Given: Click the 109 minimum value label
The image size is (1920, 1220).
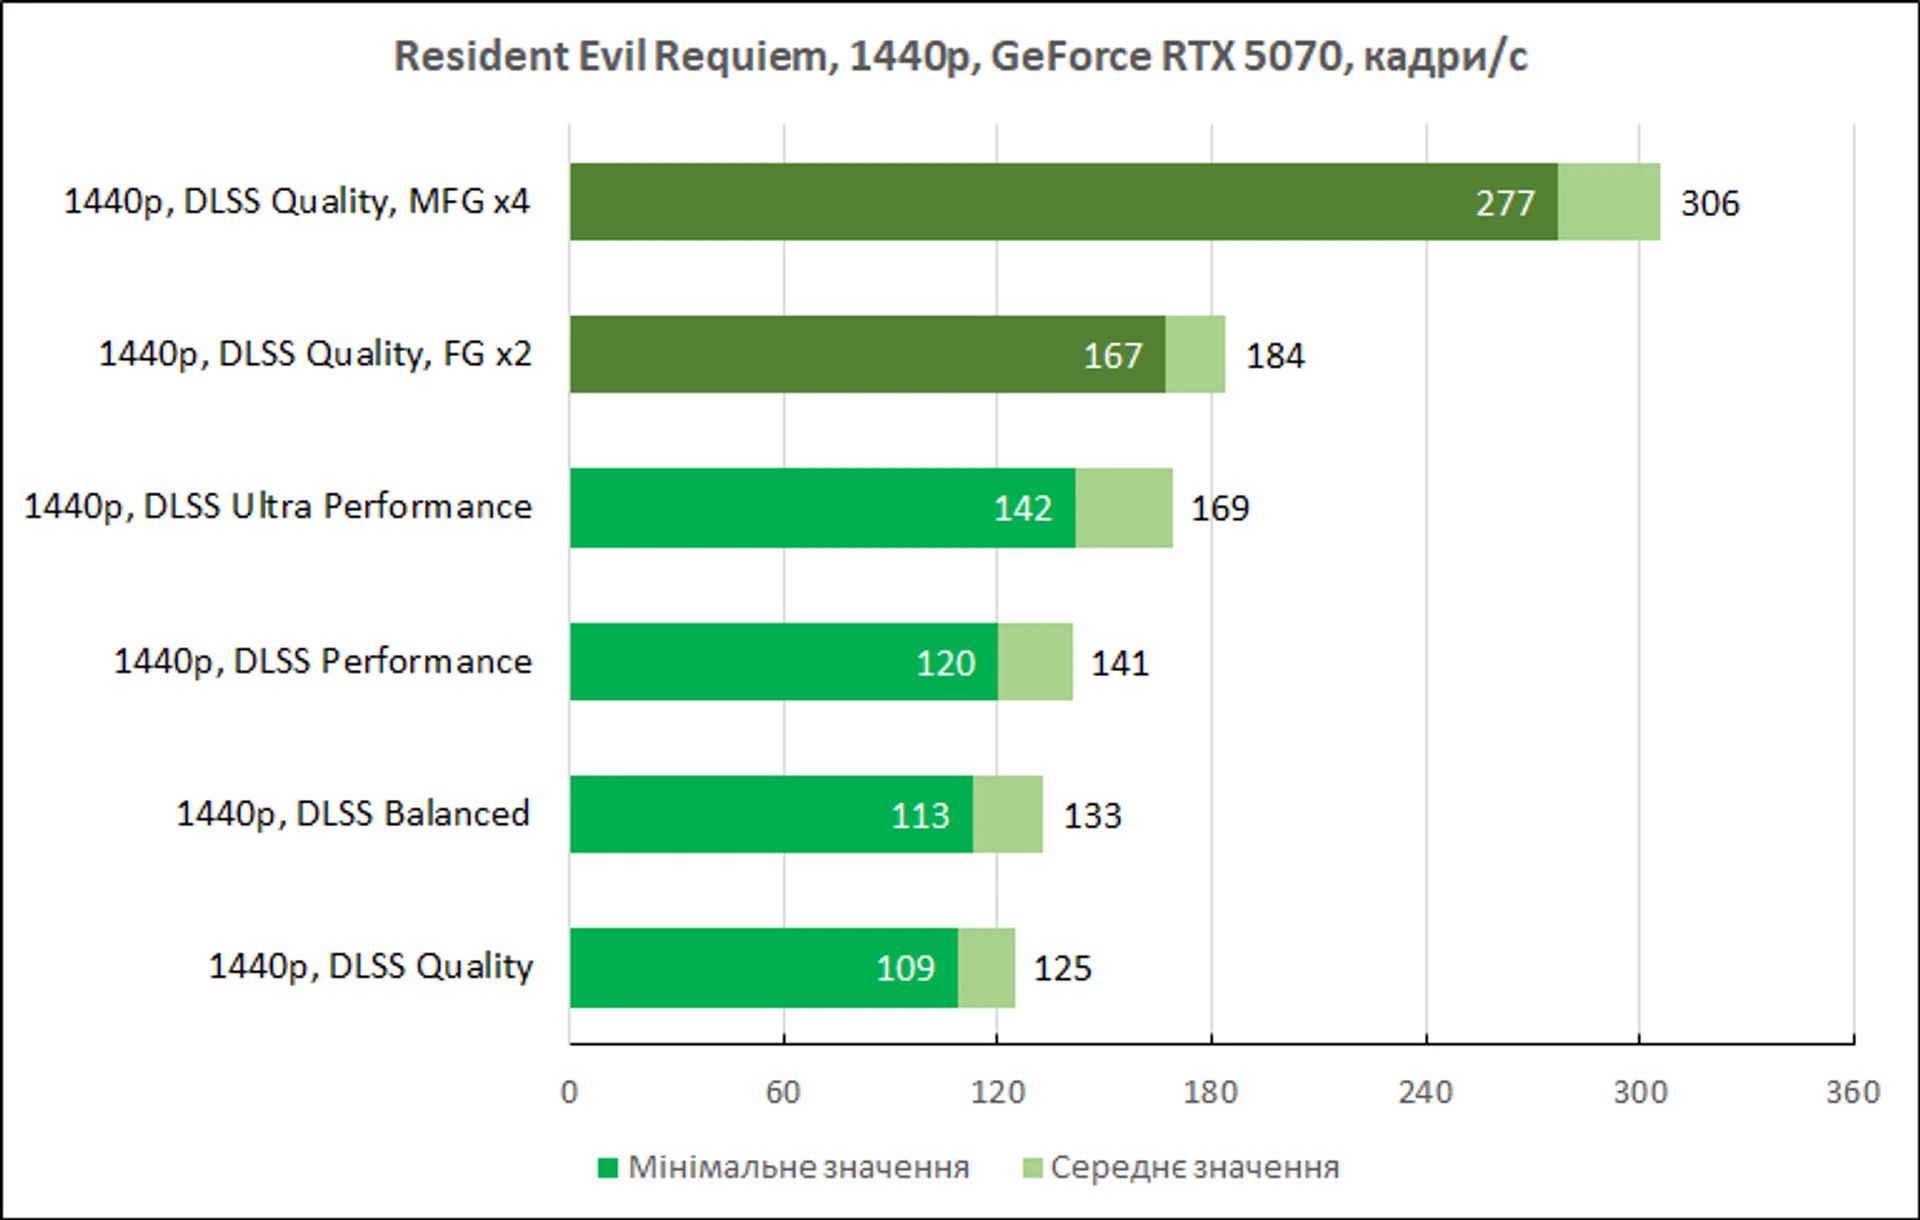Looking at the screenshot, I should tap(906, 969).
